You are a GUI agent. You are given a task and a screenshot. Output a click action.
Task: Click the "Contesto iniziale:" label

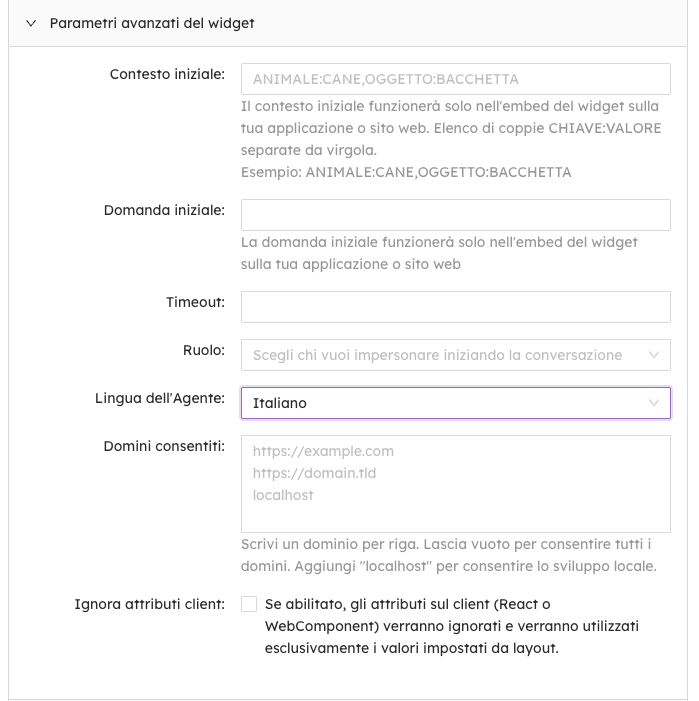click(x=167, y=74)
